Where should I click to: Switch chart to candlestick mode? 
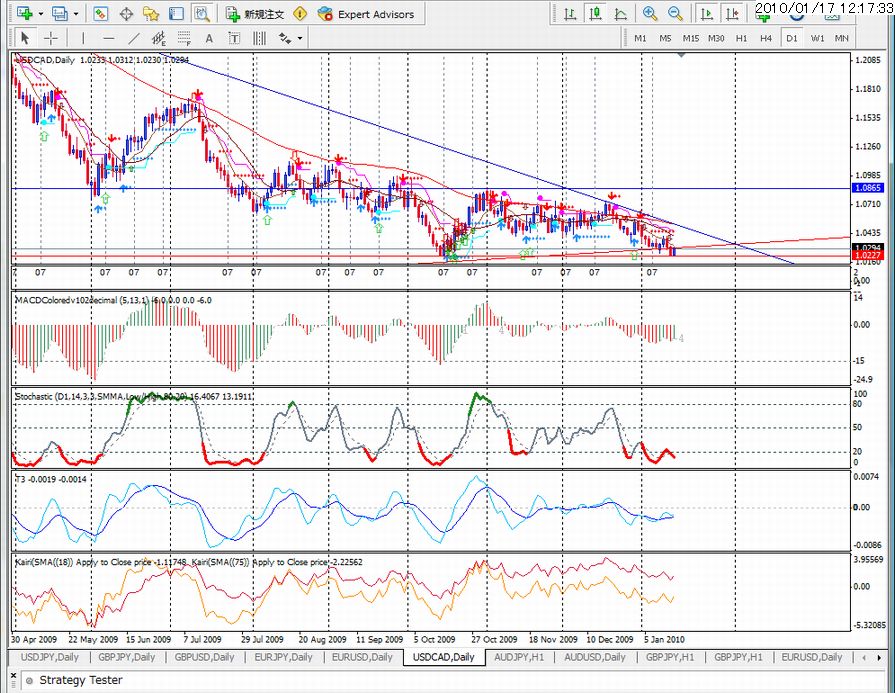[x=594, y=14]
